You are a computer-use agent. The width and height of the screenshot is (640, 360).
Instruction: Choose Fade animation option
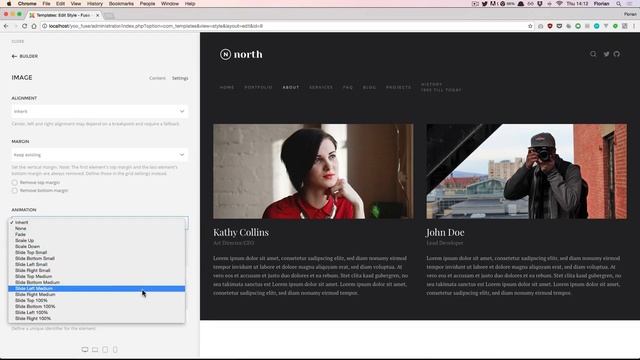[96, 235]
